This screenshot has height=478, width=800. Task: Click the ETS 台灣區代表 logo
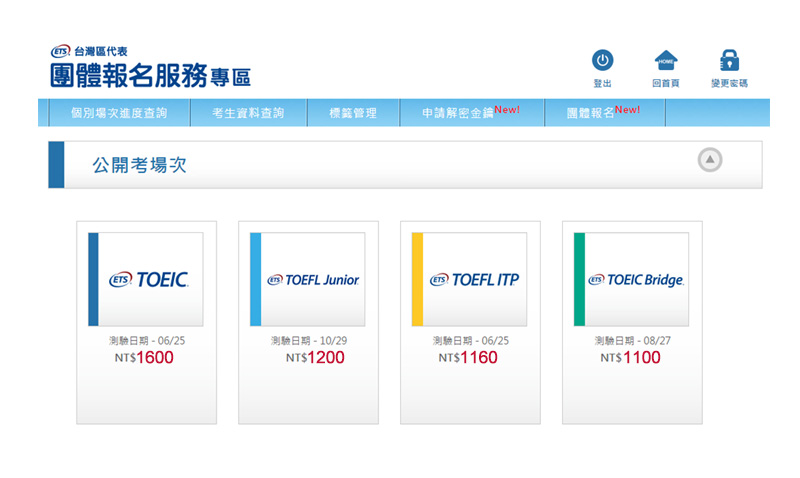click(89, 51)
